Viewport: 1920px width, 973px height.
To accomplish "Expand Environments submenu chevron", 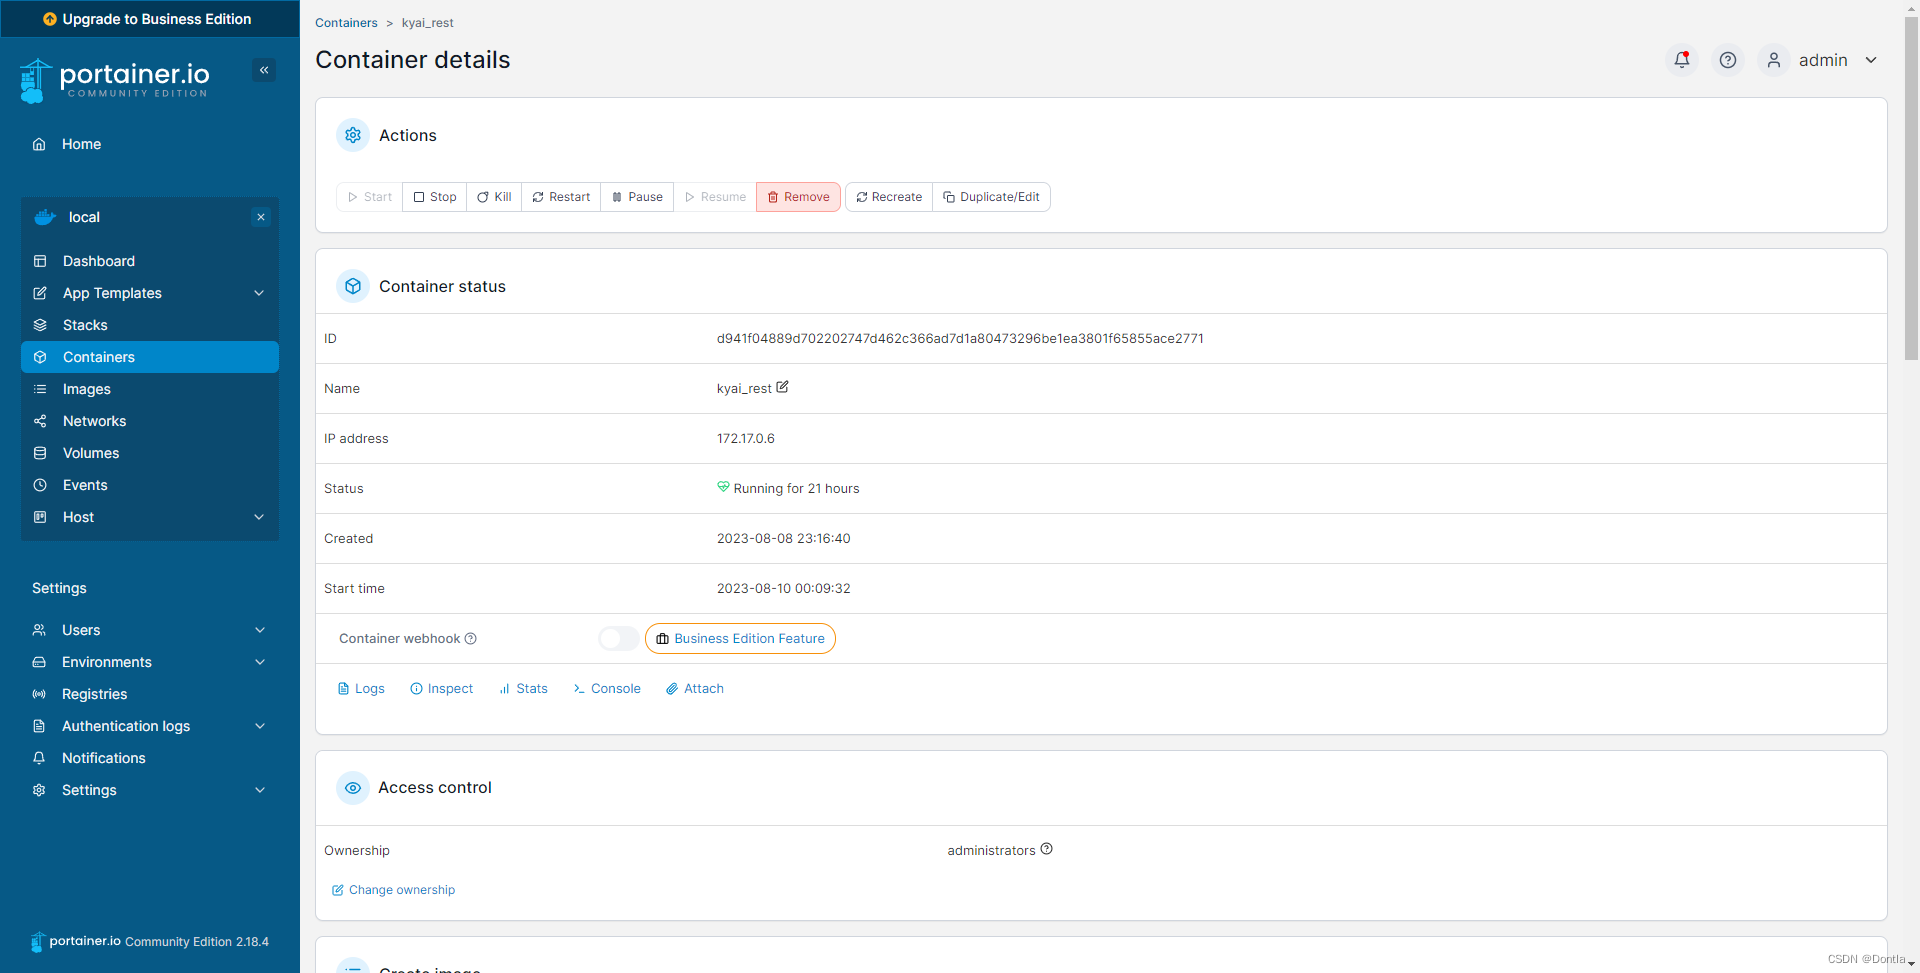I will tap(260, 662).
